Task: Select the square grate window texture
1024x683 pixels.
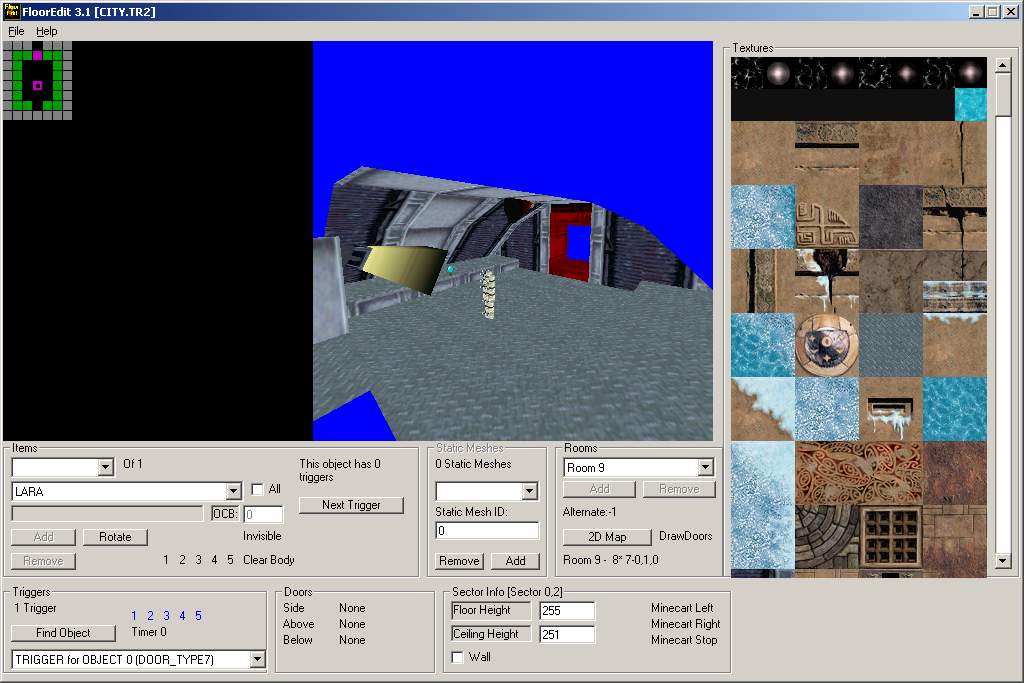Action: point(891,537)
